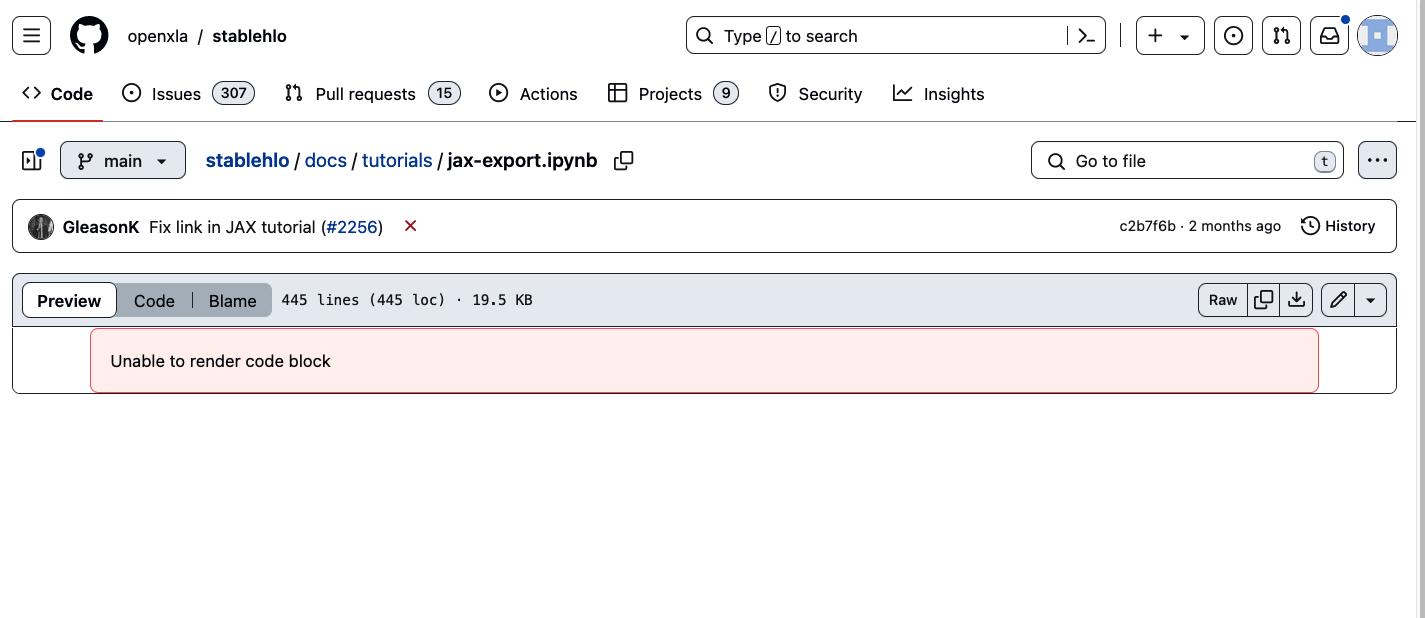Select the Code view toggle
This screenshot has height=618, width=1425.
[x=154, y=300]
